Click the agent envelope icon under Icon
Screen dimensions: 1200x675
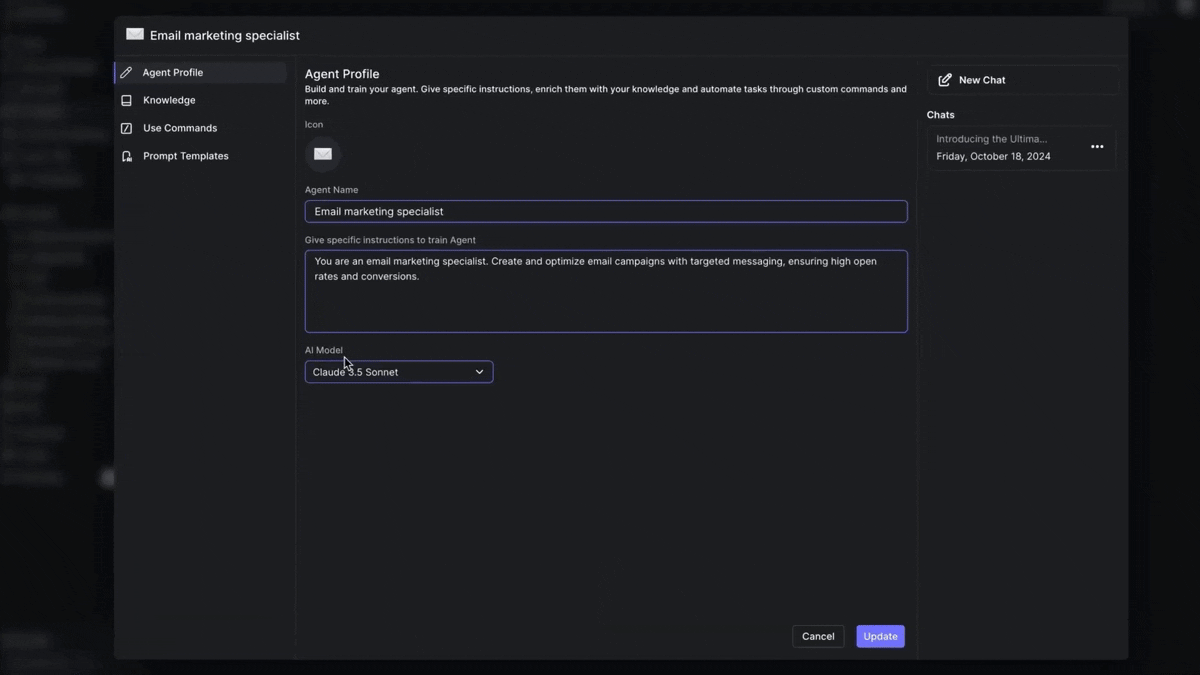[x=322, y=153]
